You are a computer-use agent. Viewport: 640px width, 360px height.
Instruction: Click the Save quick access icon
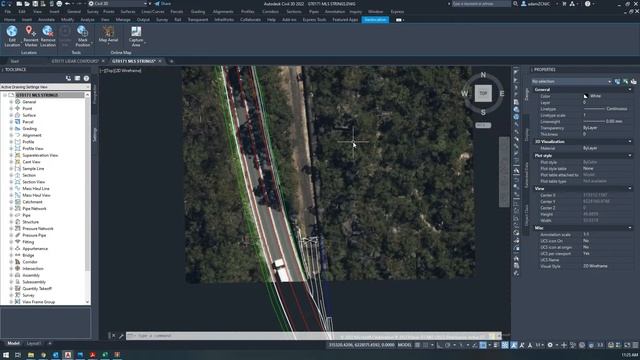point(35,4)
